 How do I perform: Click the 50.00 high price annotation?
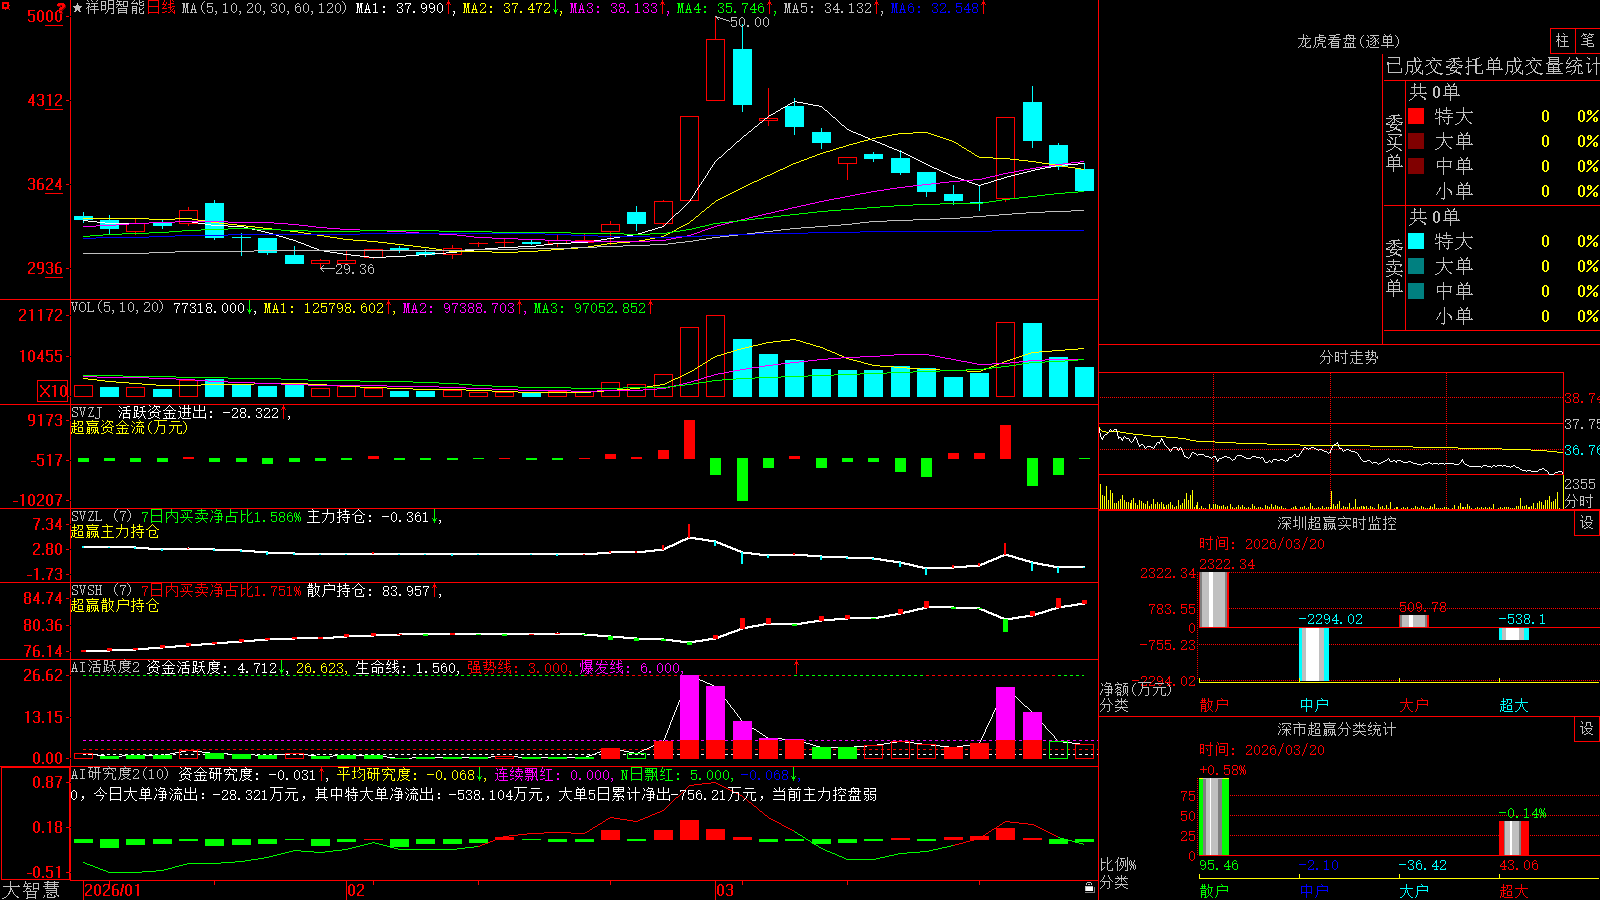tap(750, 22)
